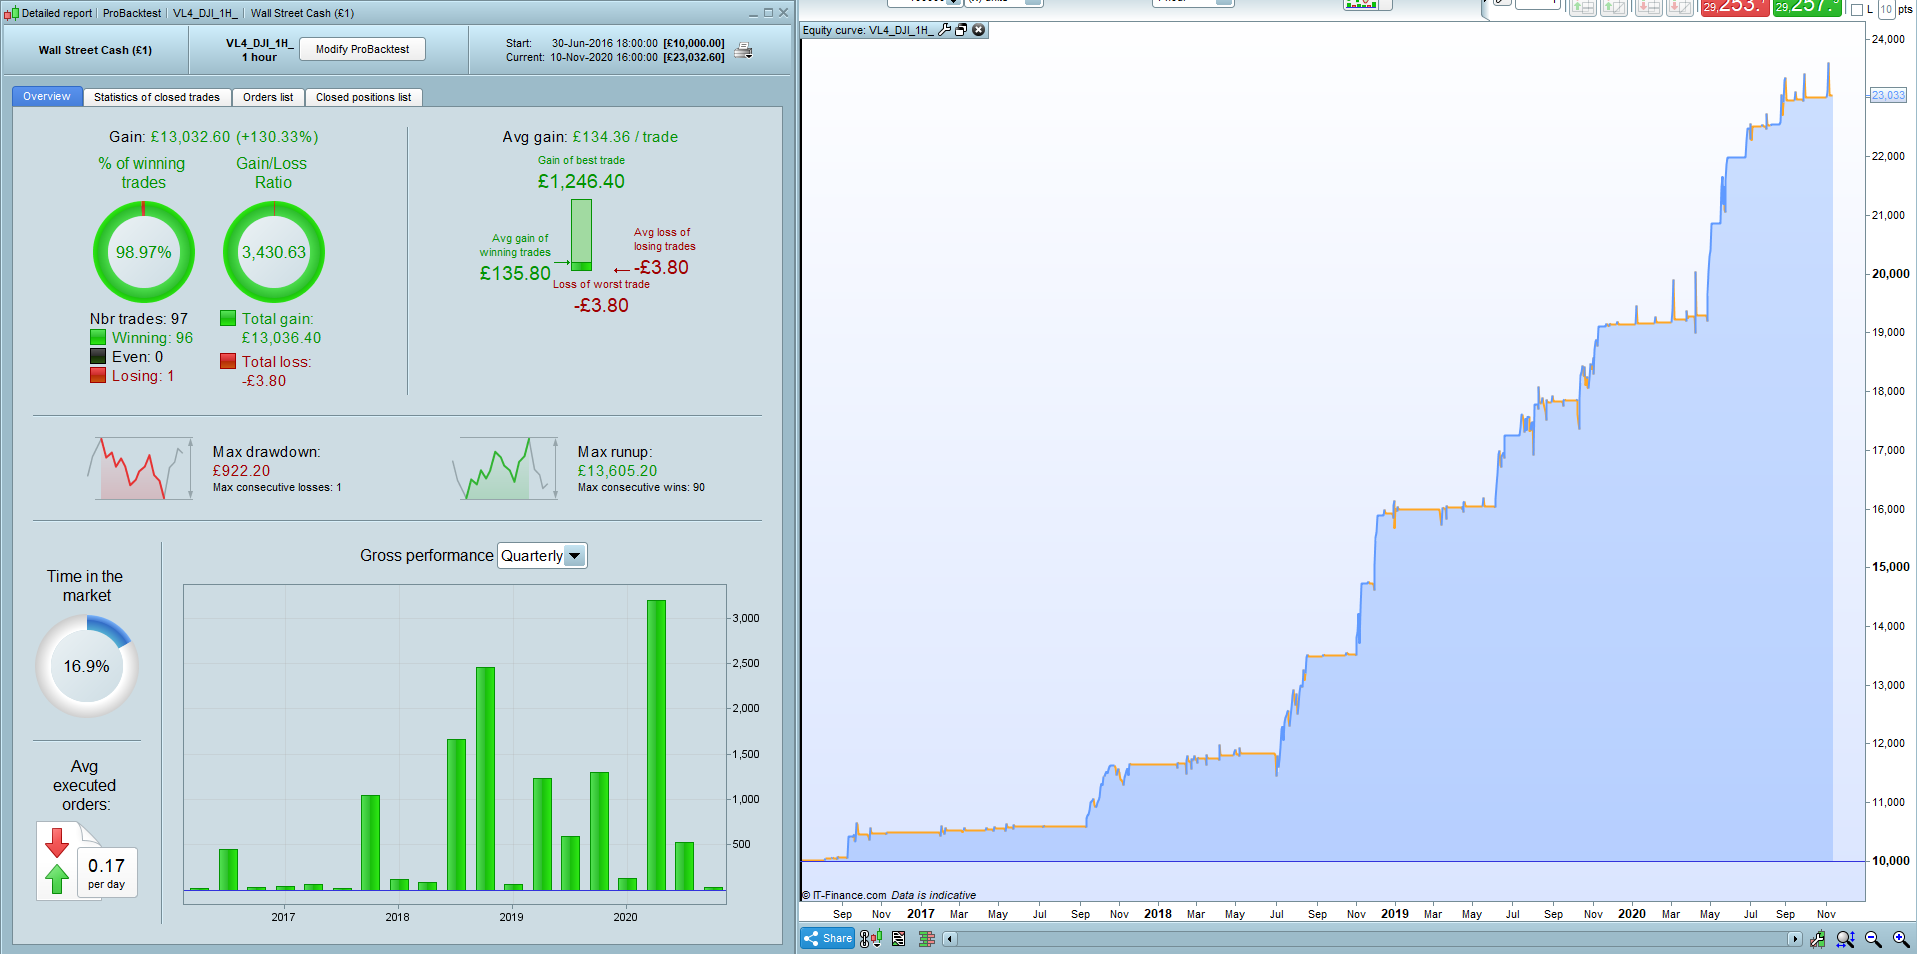The width and height of the screenshot is (1917, 954).
Task: Click the buy-at-market order icon
Action: pyautogui.click(x=1583, y=7)
